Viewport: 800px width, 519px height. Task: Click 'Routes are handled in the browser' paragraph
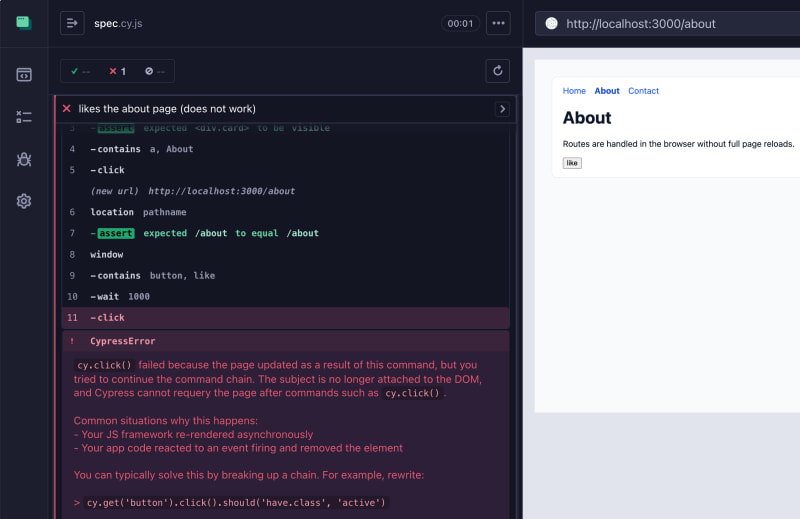click(678, 144)
